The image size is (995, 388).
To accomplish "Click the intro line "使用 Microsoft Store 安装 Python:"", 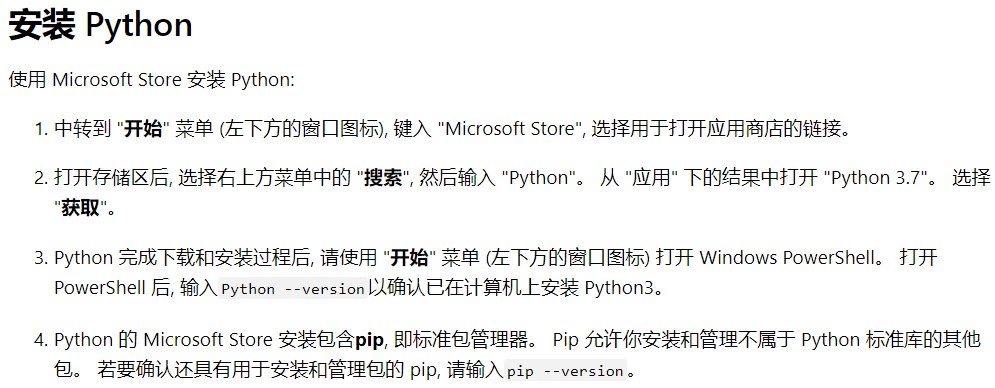I will pos(152,81).
